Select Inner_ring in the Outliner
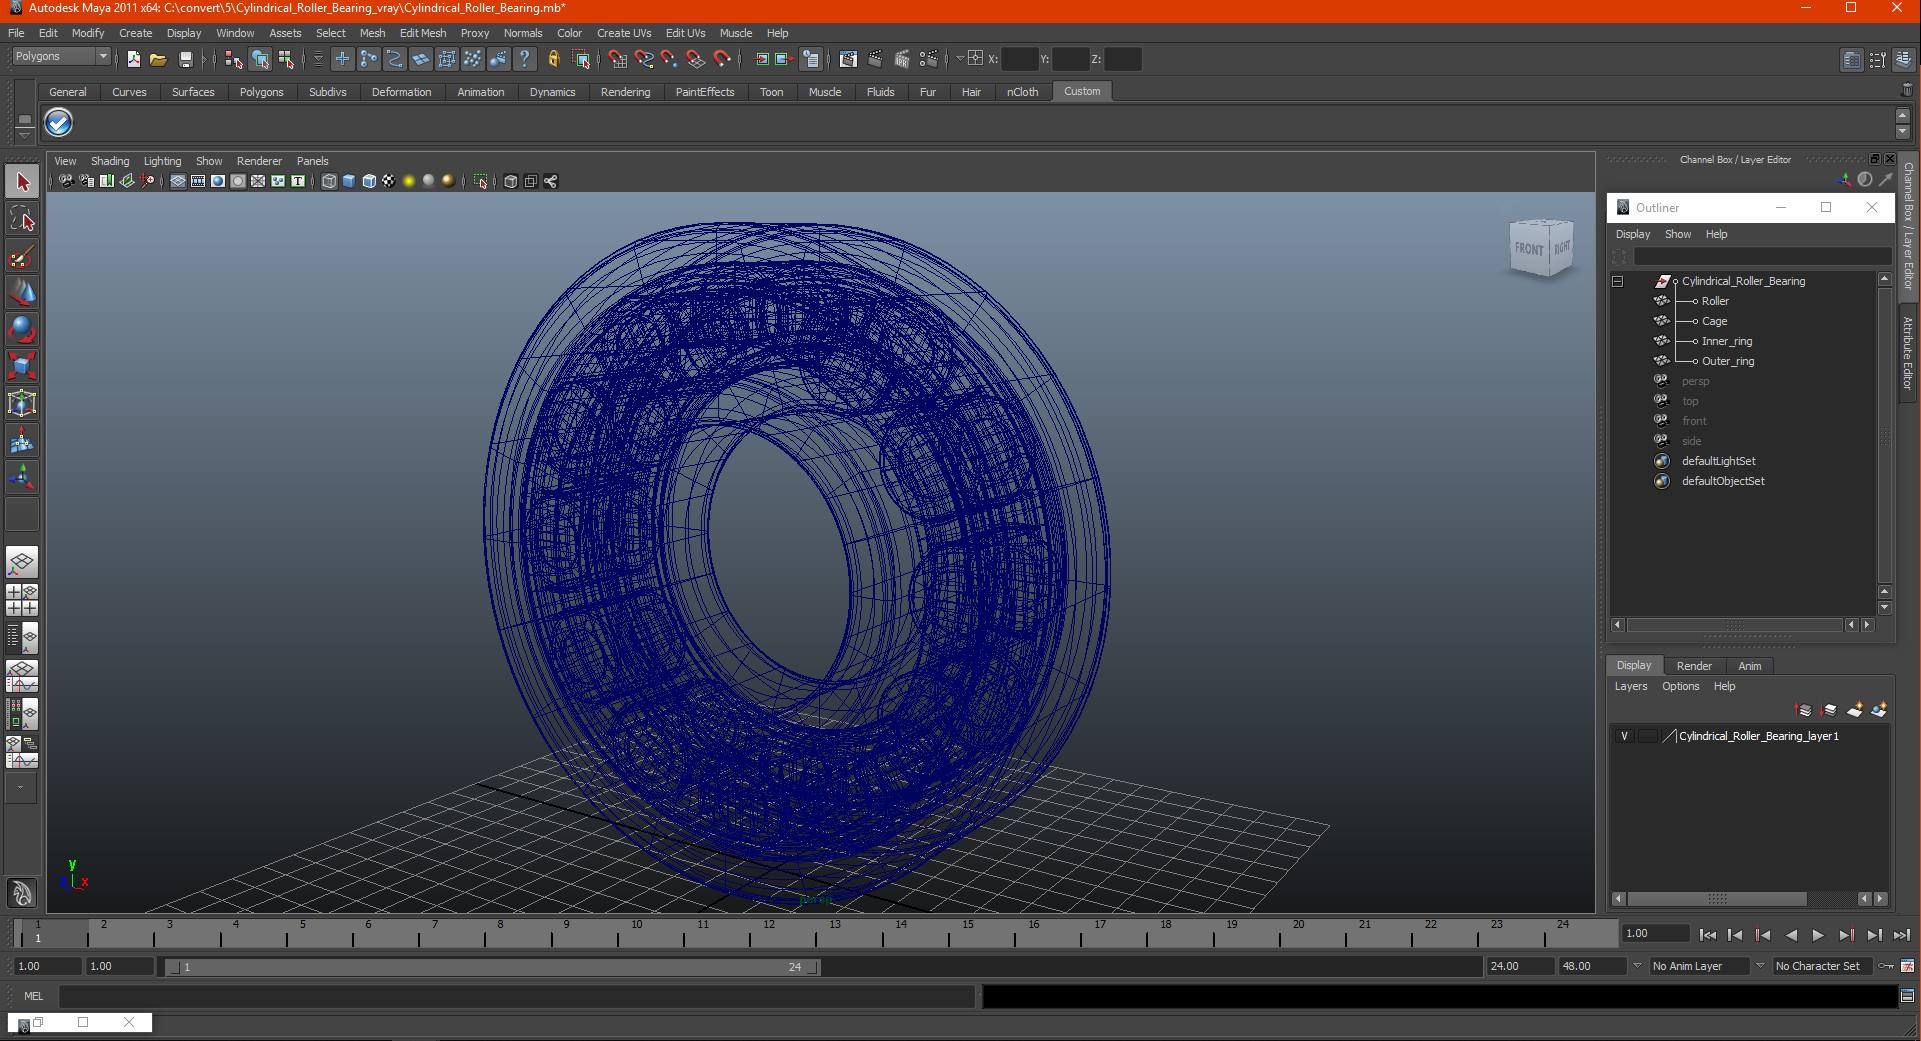1921x1041 pixels. (x=1727, y=341)
